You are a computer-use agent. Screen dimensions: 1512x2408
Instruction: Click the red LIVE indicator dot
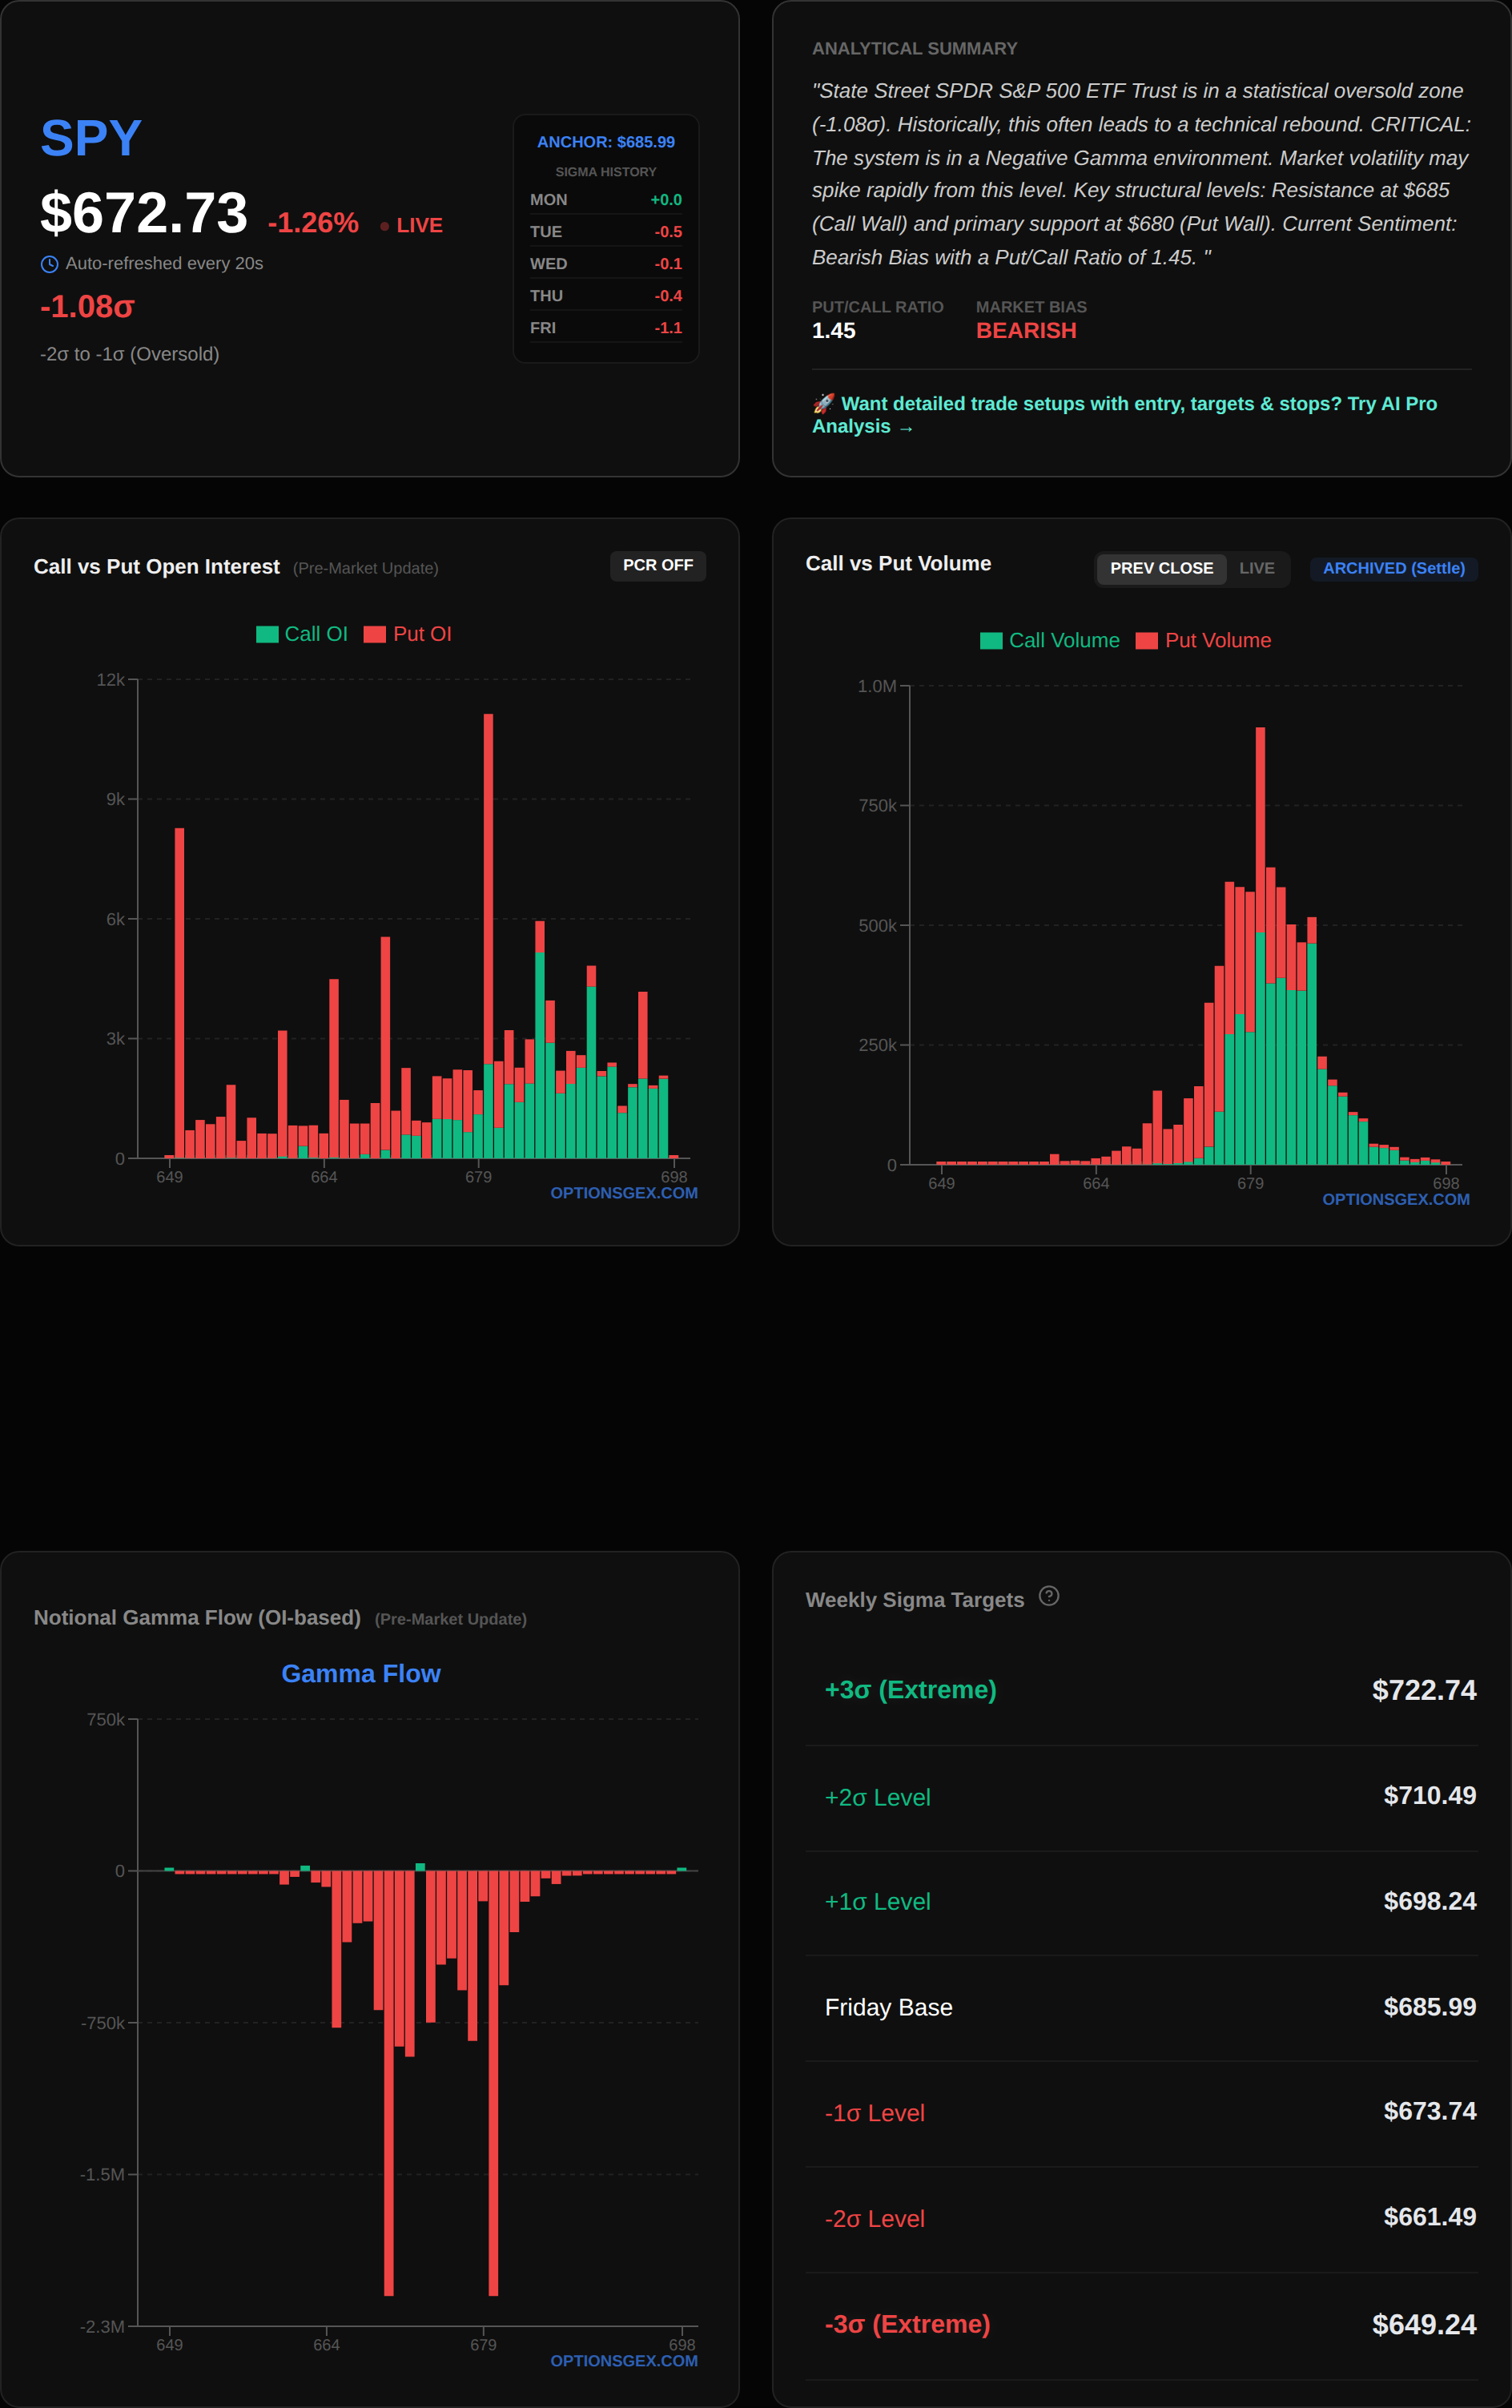coord(385,226)
